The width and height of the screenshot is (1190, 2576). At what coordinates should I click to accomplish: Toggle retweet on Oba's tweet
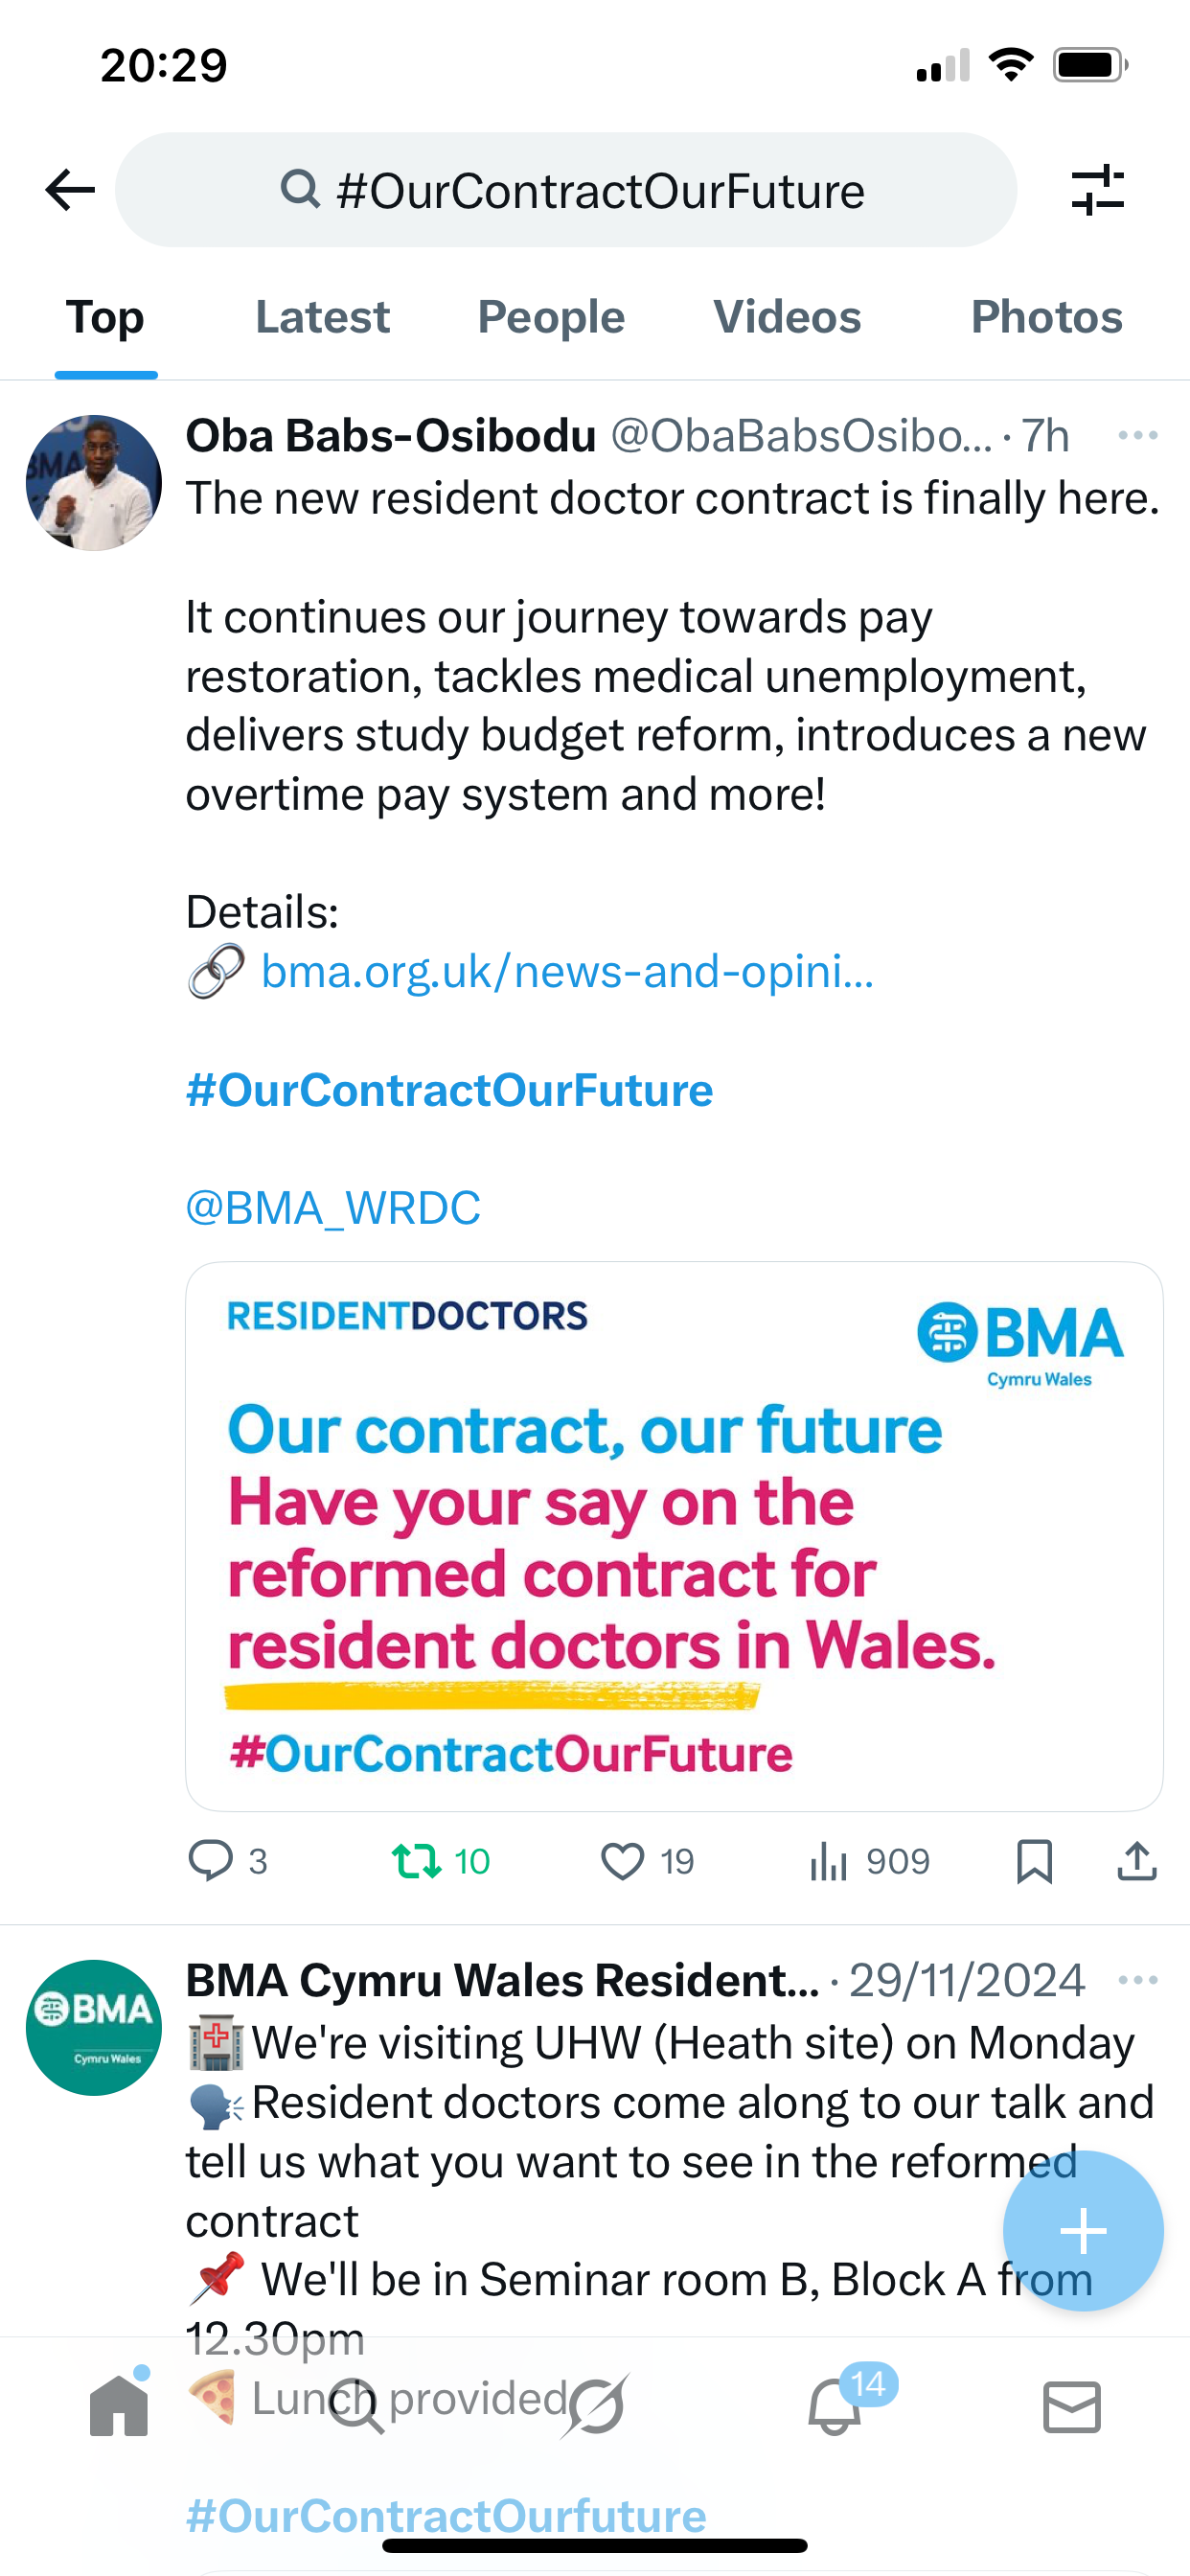pyautogui.click(x=417, y=1860)
